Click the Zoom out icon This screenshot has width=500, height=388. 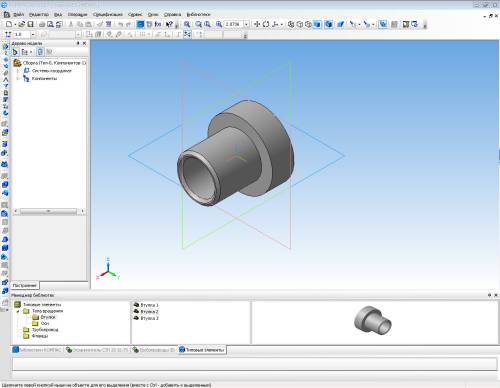(x=207, y=24)
